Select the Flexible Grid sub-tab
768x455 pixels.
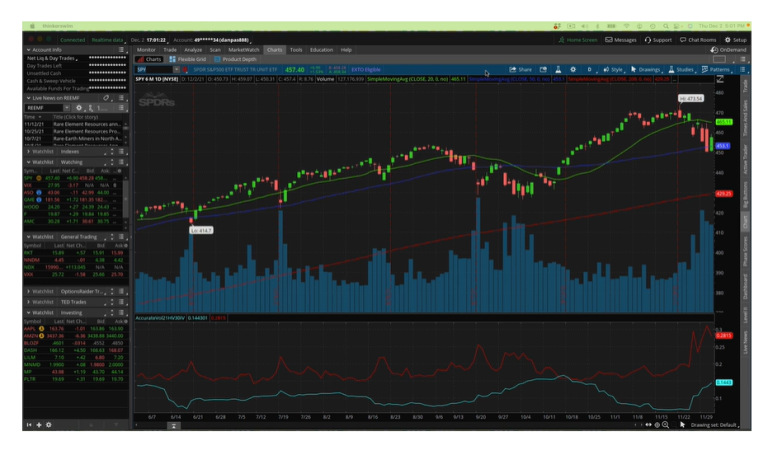[191, 59]
